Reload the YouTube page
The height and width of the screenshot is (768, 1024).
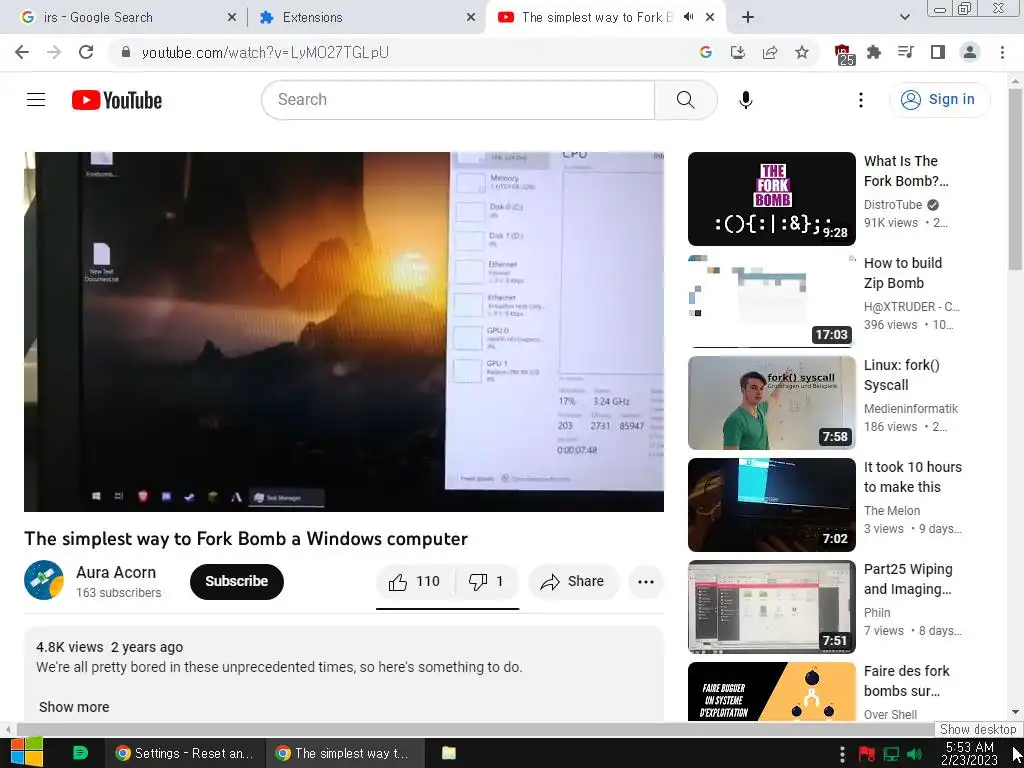[x=86, y=52]
